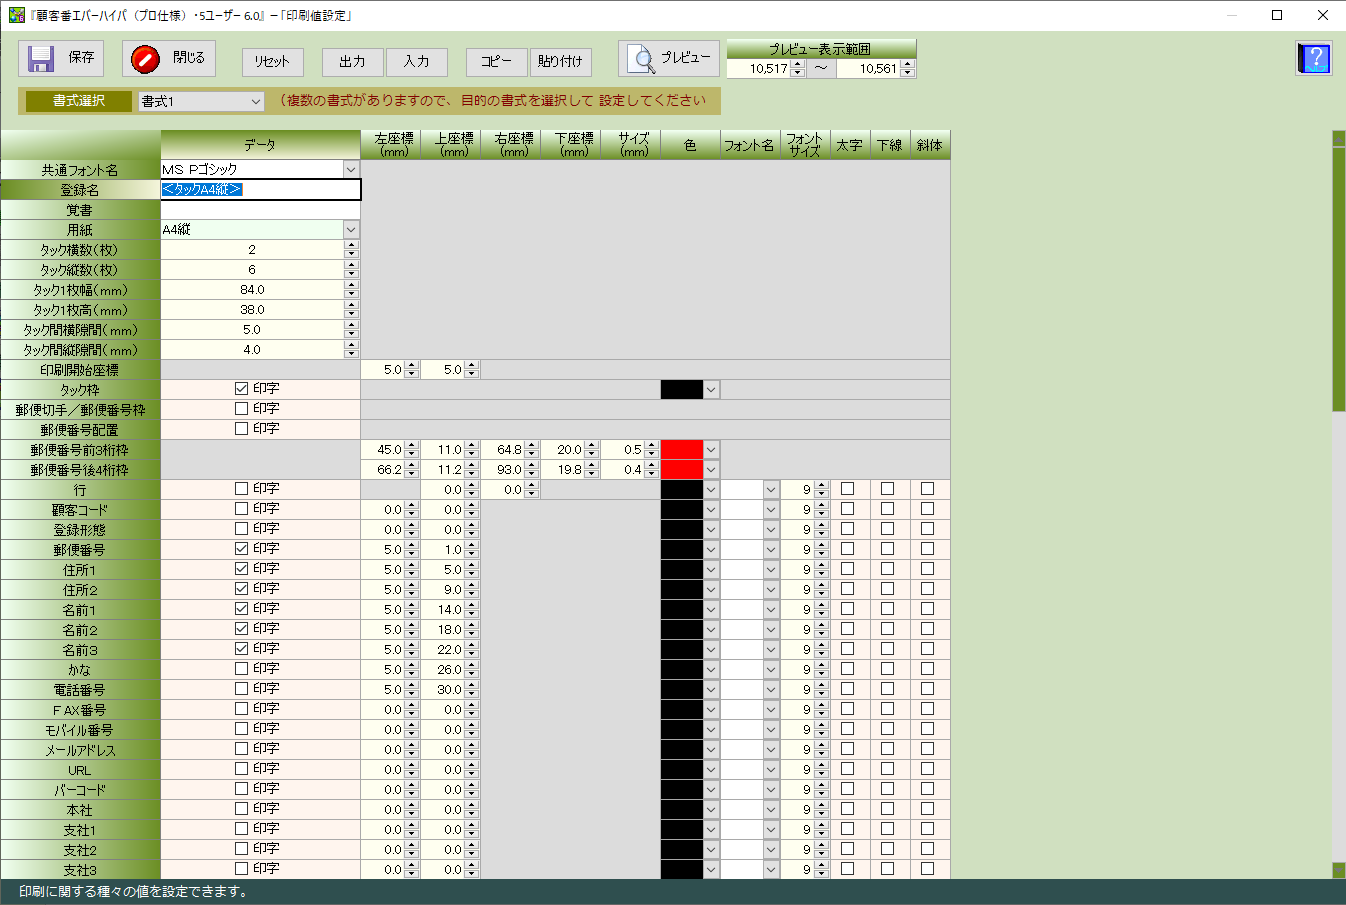
Task: Click preview range start 10,517 stepper
Action: (x=798, y=69)
